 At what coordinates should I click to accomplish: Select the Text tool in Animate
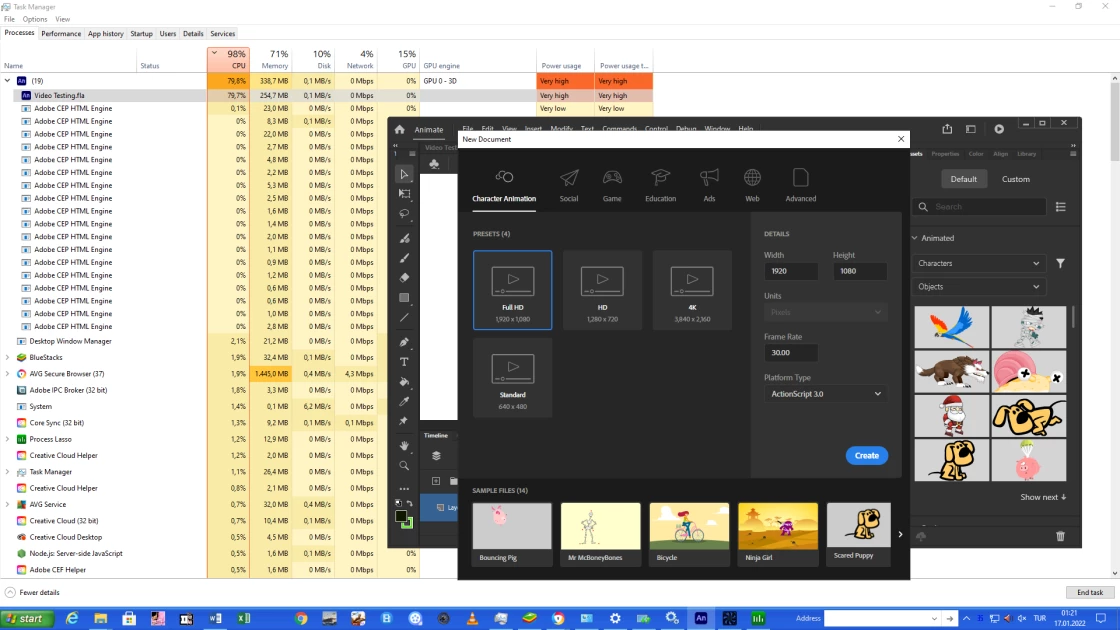pos(404,361)
